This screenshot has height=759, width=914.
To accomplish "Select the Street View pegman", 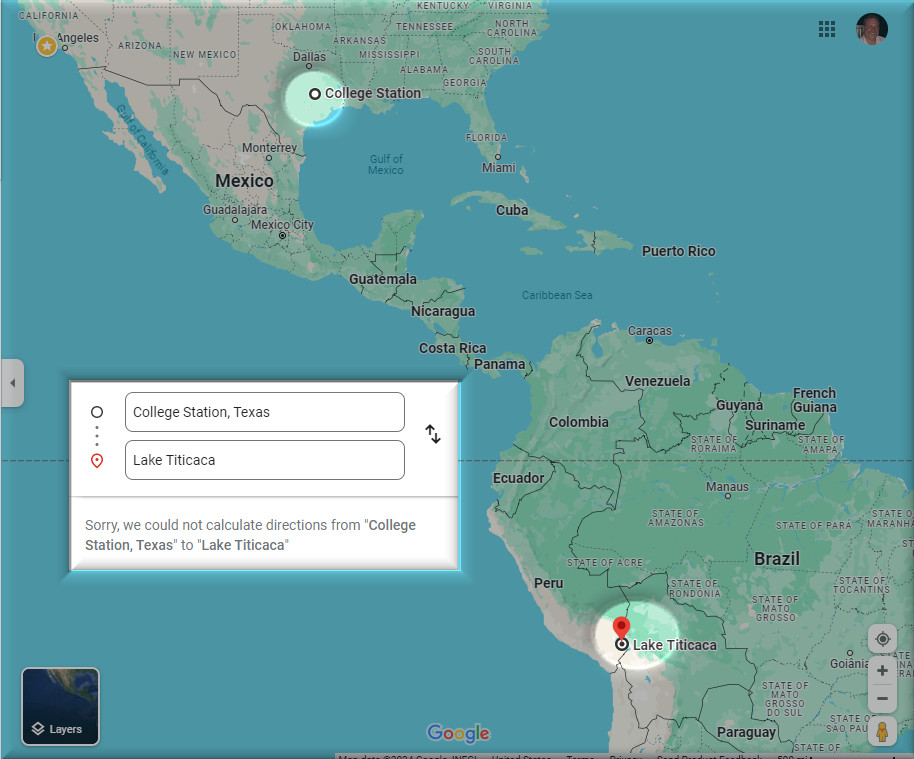I will point(882,732).
